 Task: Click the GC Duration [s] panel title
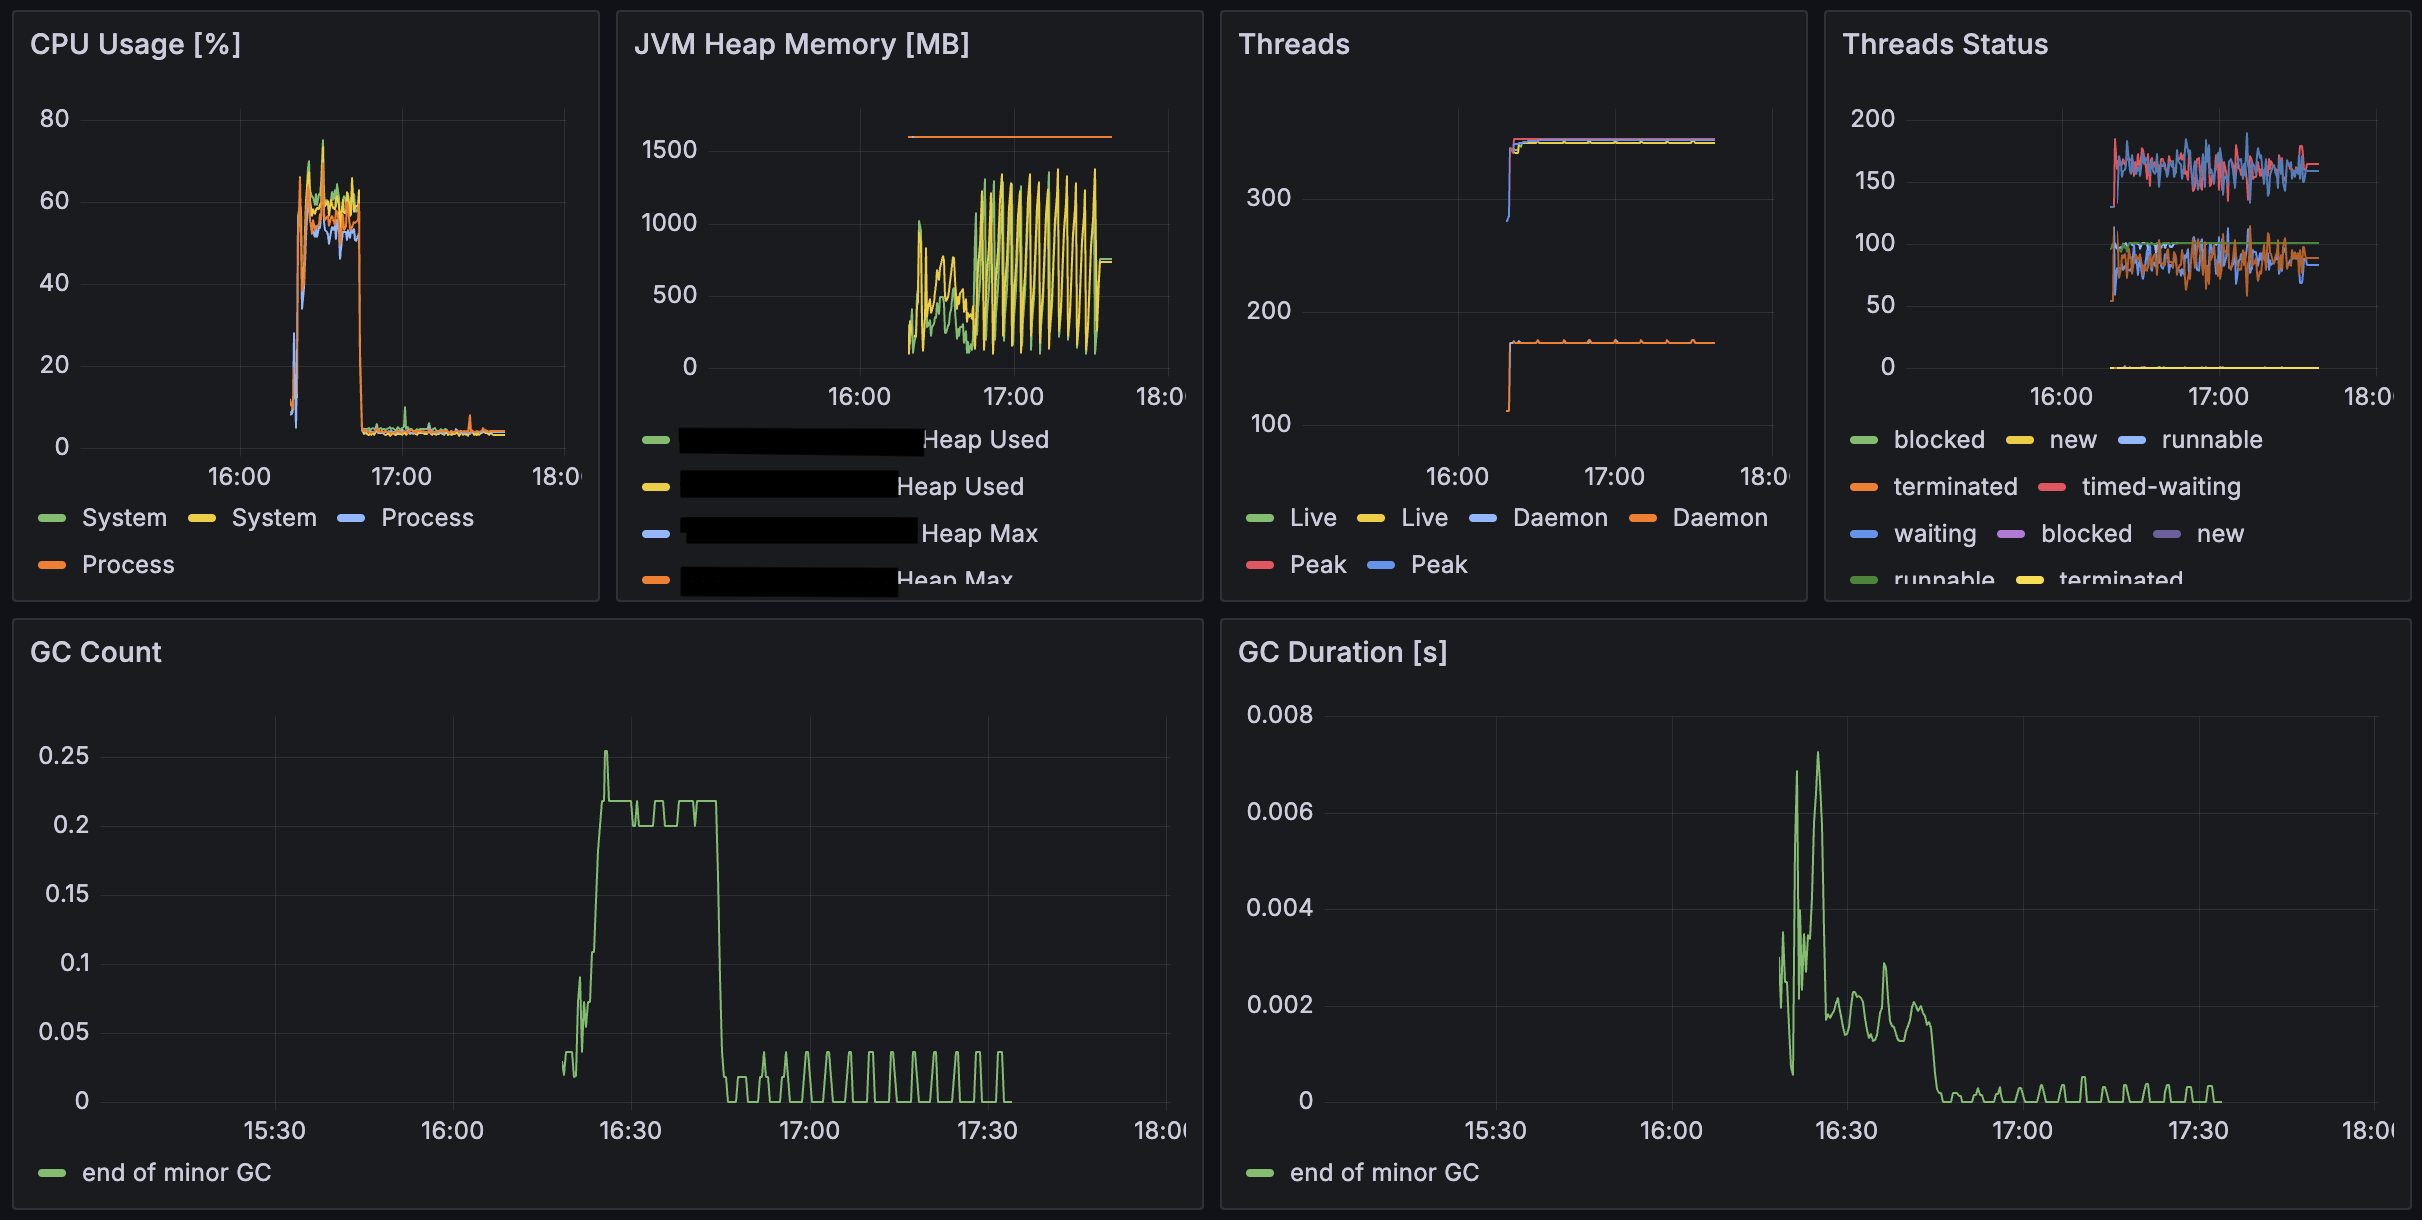coord(1342,652)
